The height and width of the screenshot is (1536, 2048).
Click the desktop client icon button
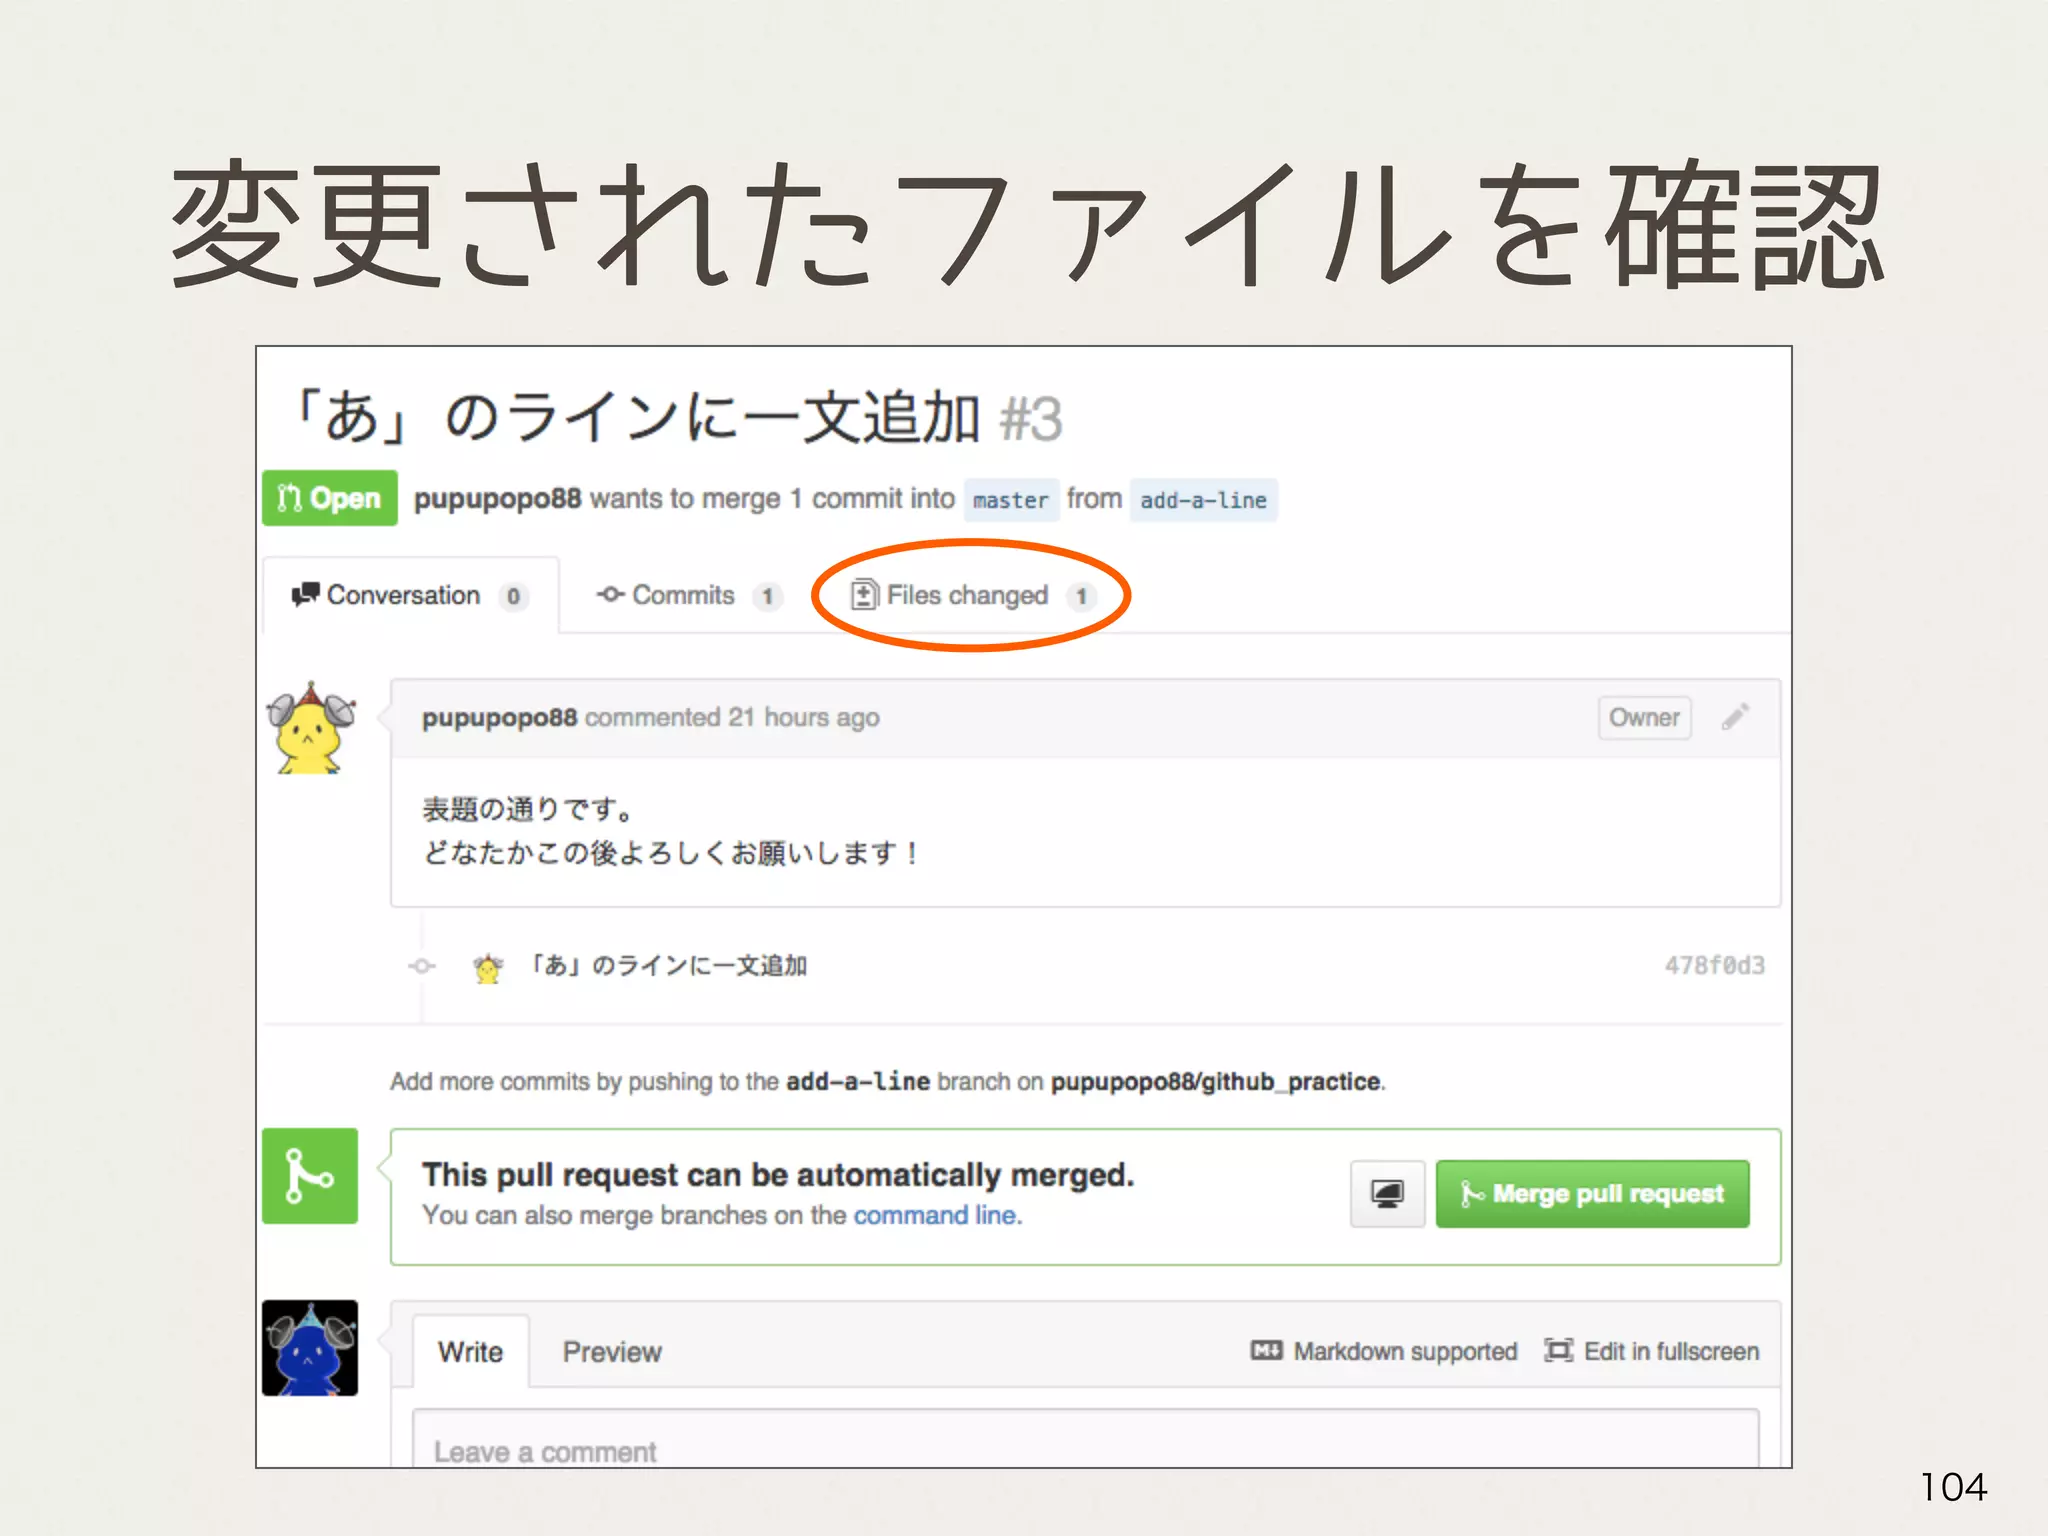pyautogui.click(x=1387, y=1194)
